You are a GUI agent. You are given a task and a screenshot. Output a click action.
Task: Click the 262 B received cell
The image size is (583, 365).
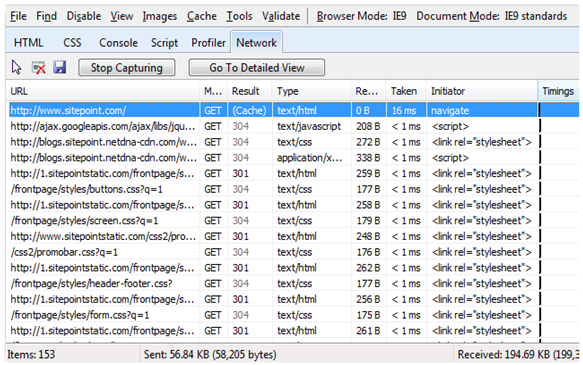point(368,268)
